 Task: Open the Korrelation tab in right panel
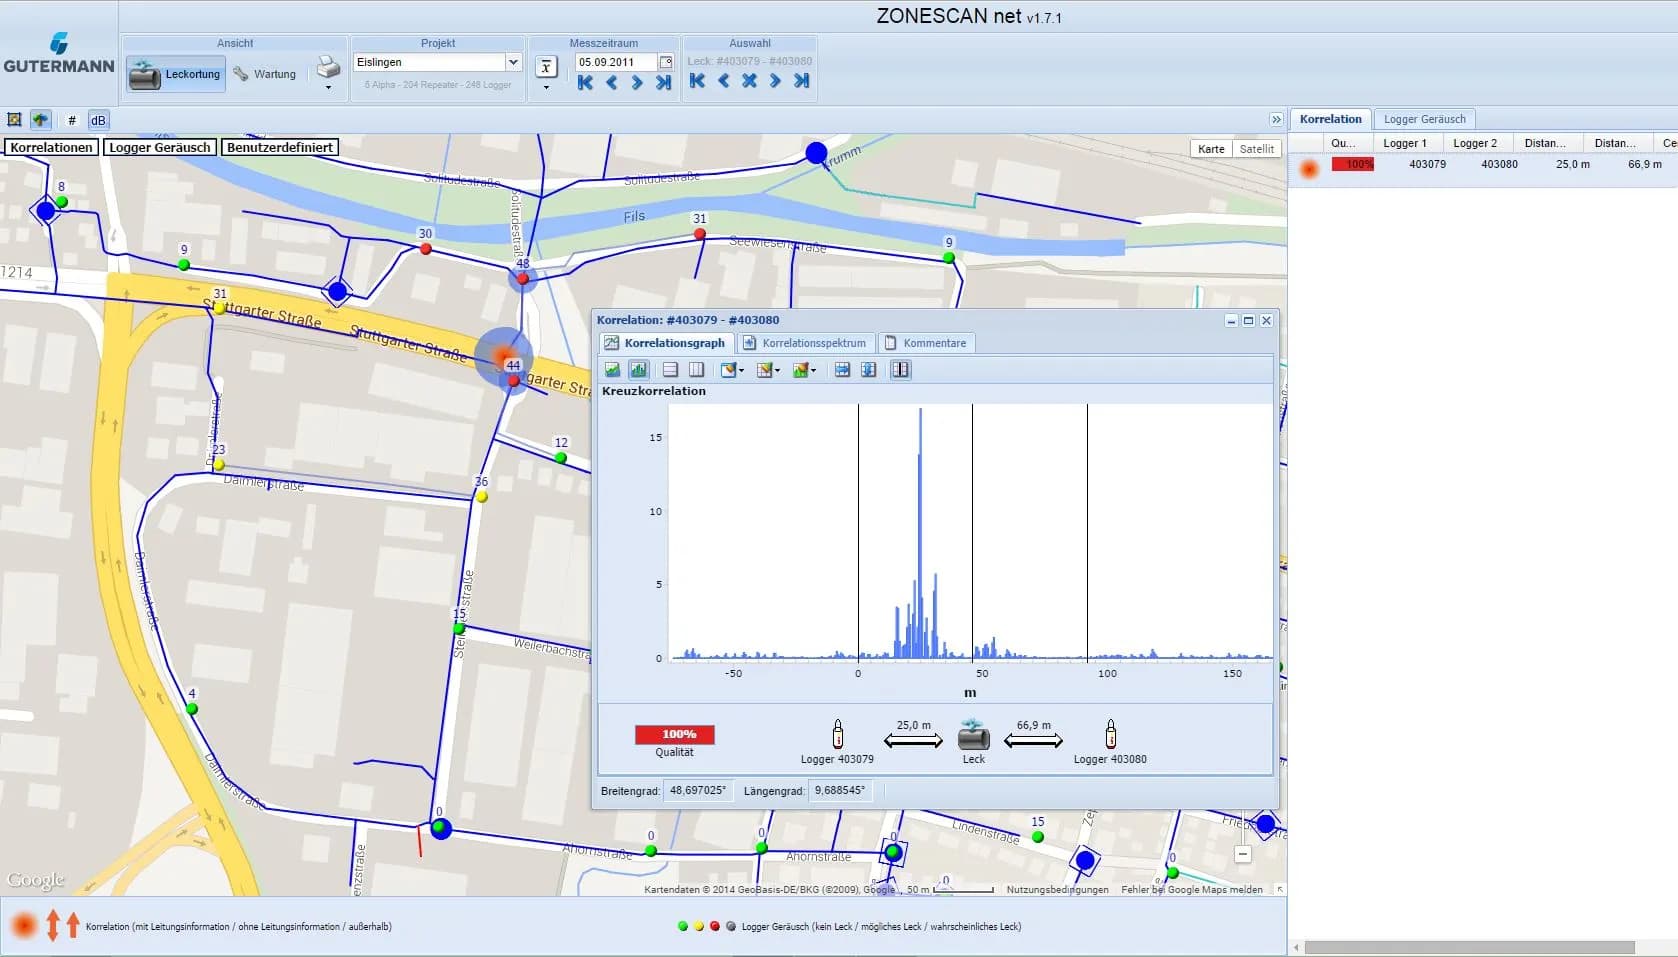(x=1330, y=119)
